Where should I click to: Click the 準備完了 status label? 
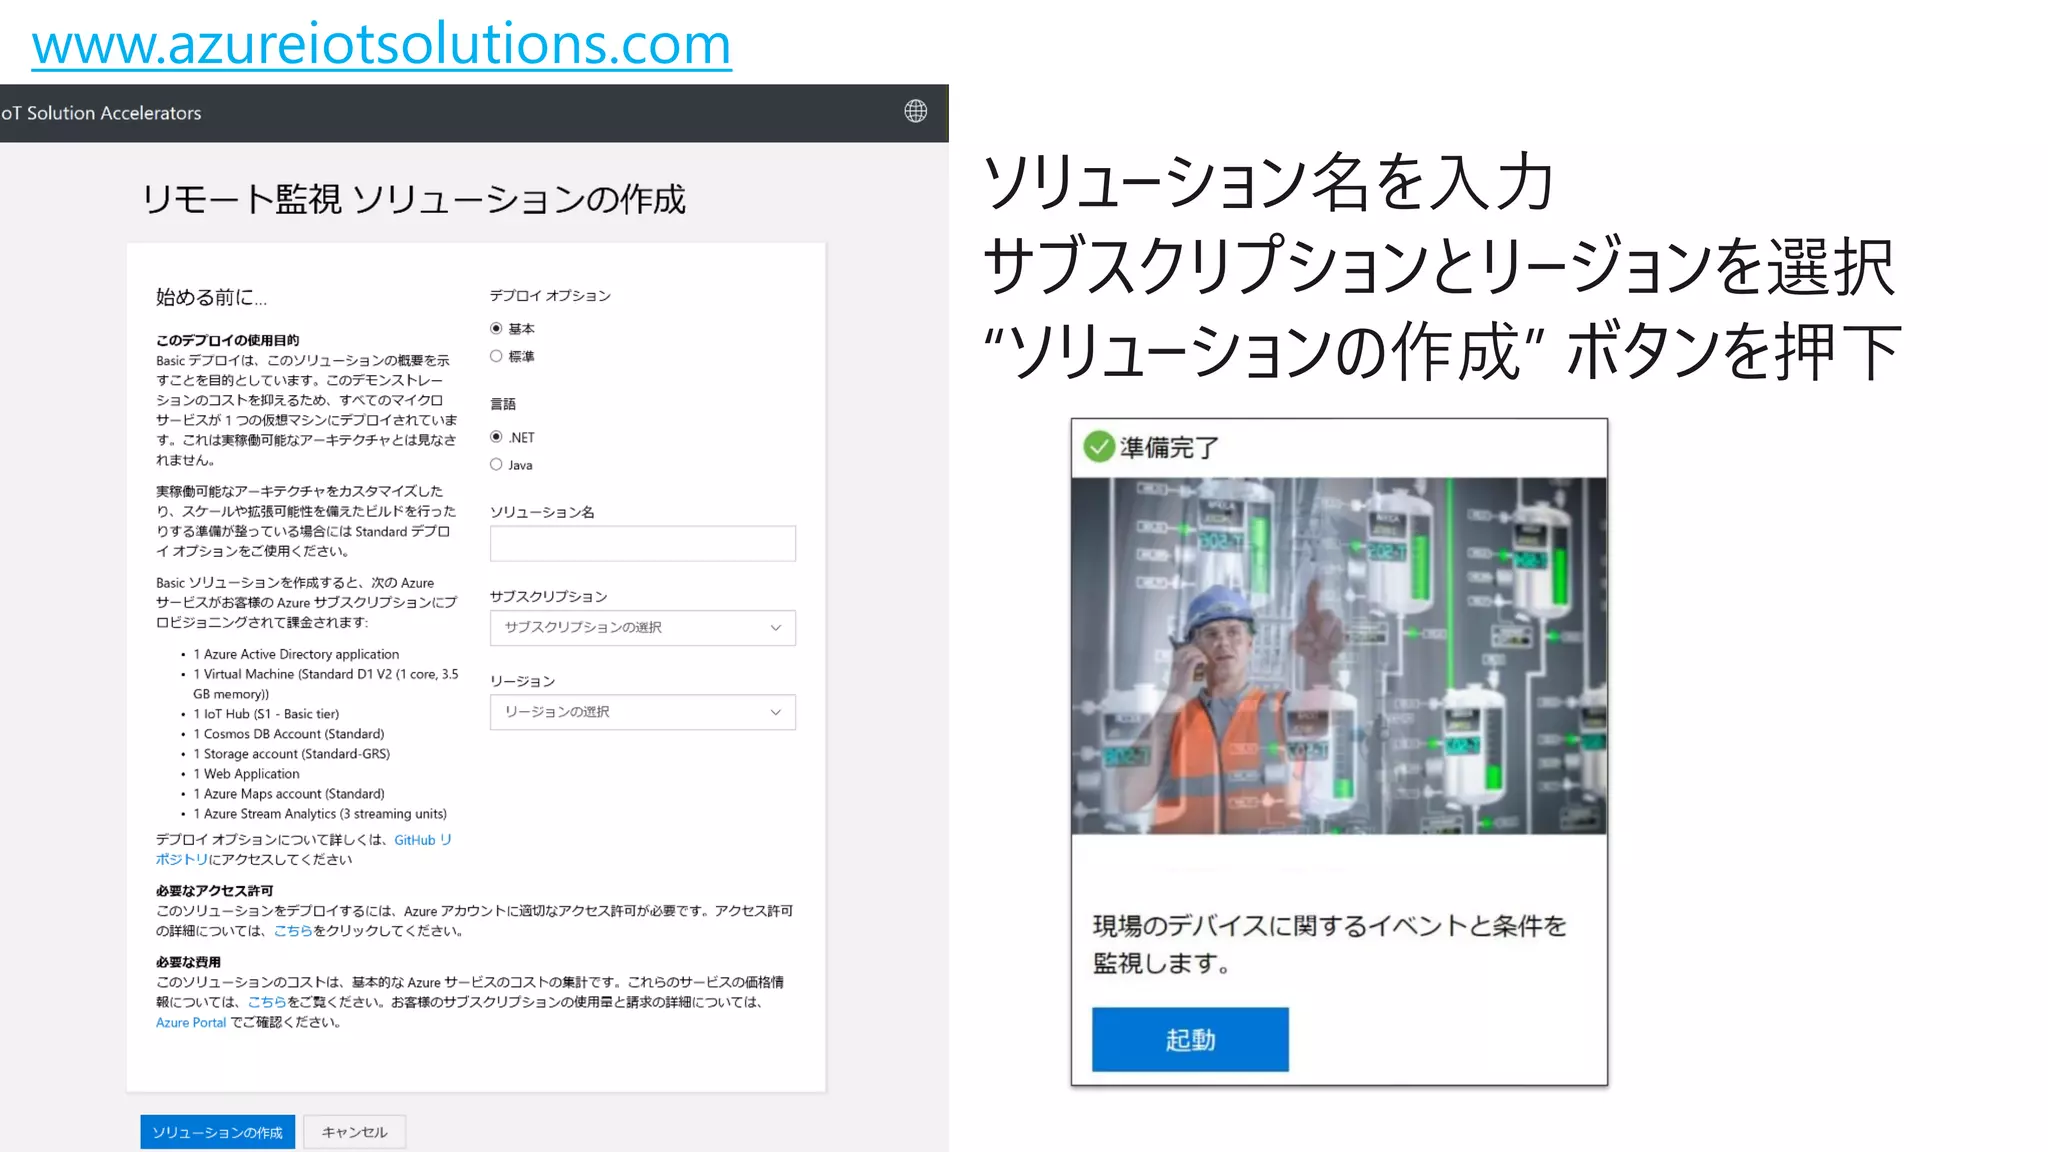pyautogui.click(x=1169, y=447)
